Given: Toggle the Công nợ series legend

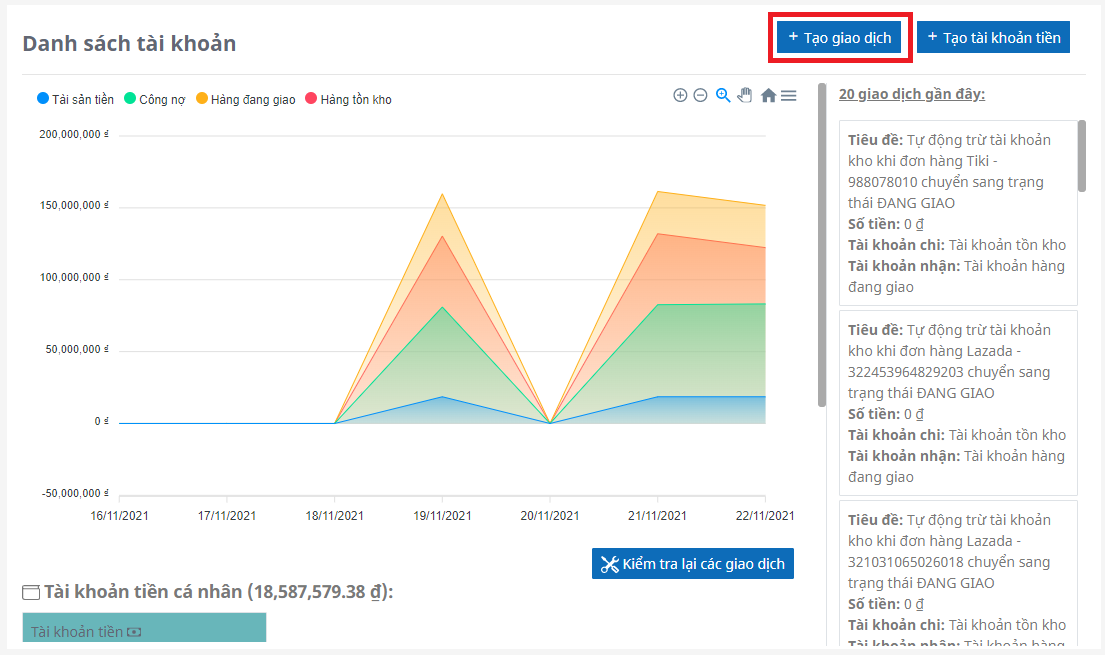Looking at the screenshot, I should point(154,99).
